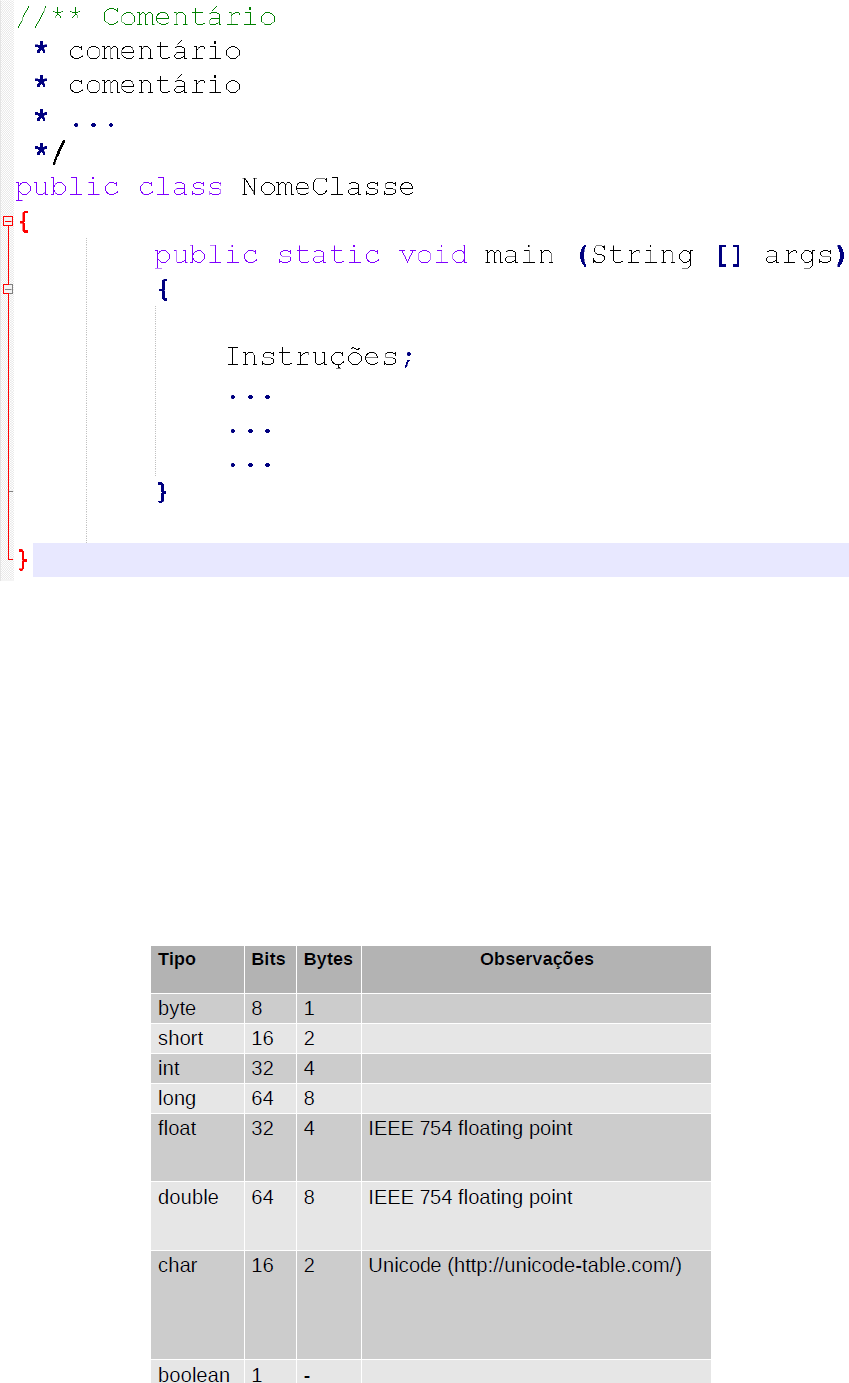Select the Bytes column header
This screenshot has width=849, height=1383.
[328, 959]
